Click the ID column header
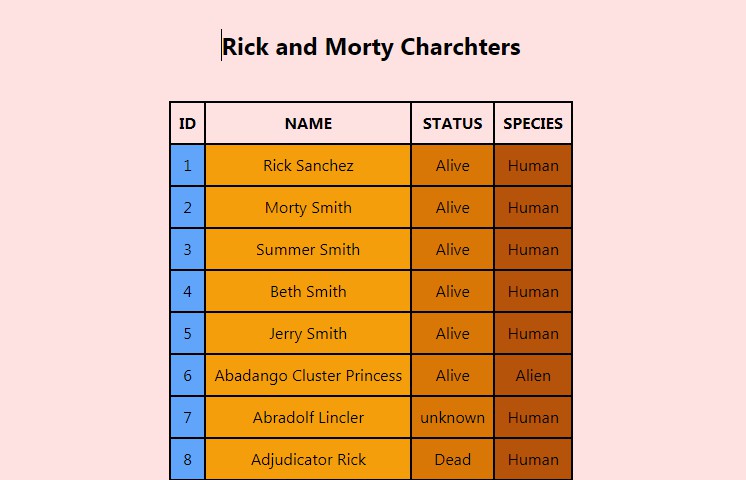Image resolution: width=746 pixels, height=480 pixels. 187,124
